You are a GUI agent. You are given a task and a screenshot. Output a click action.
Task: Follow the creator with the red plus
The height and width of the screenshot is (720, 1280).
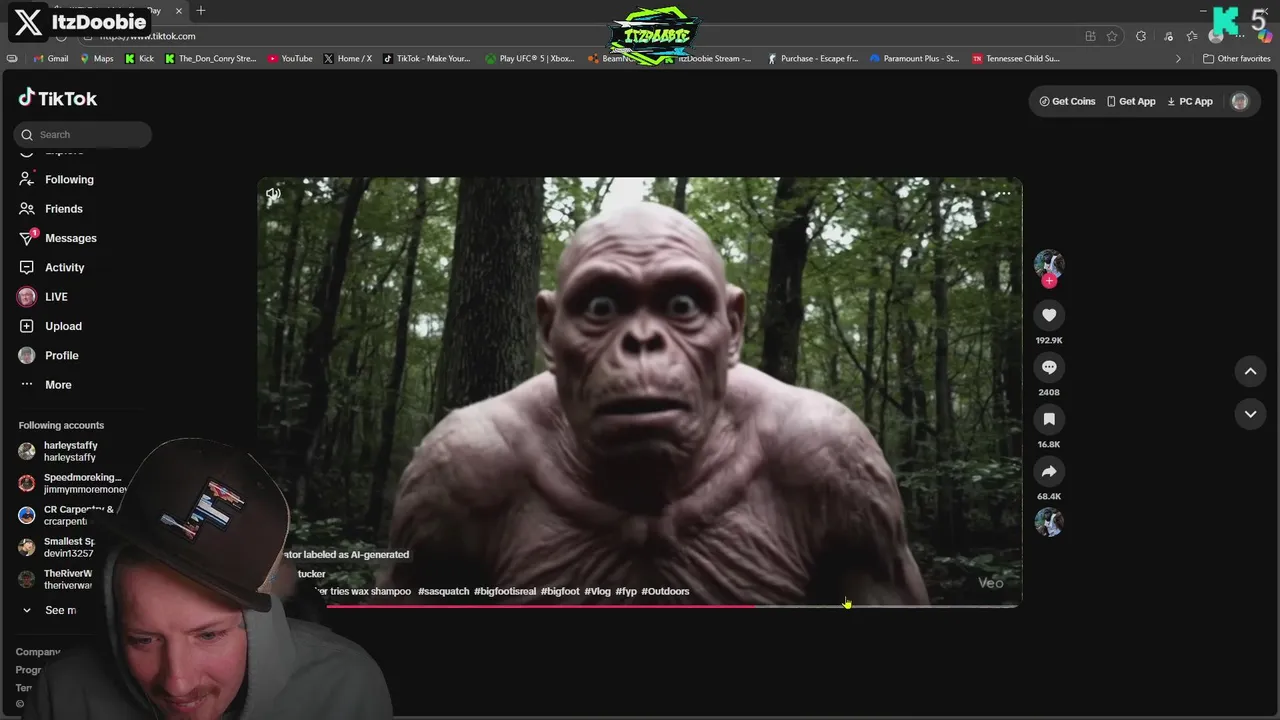[1049, 281]
